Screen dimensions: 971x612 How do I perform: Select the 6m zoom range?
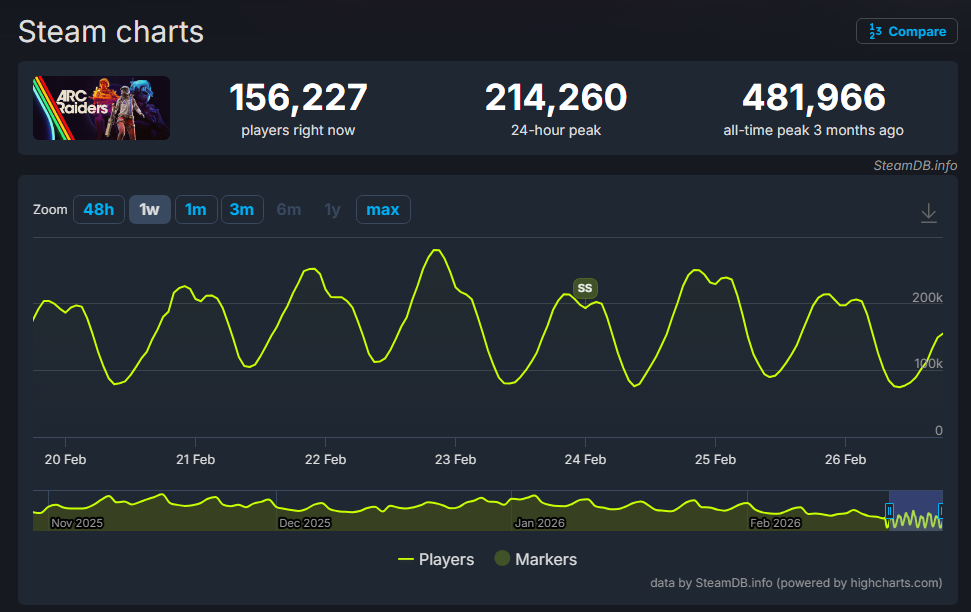click(x=289, y=209)
